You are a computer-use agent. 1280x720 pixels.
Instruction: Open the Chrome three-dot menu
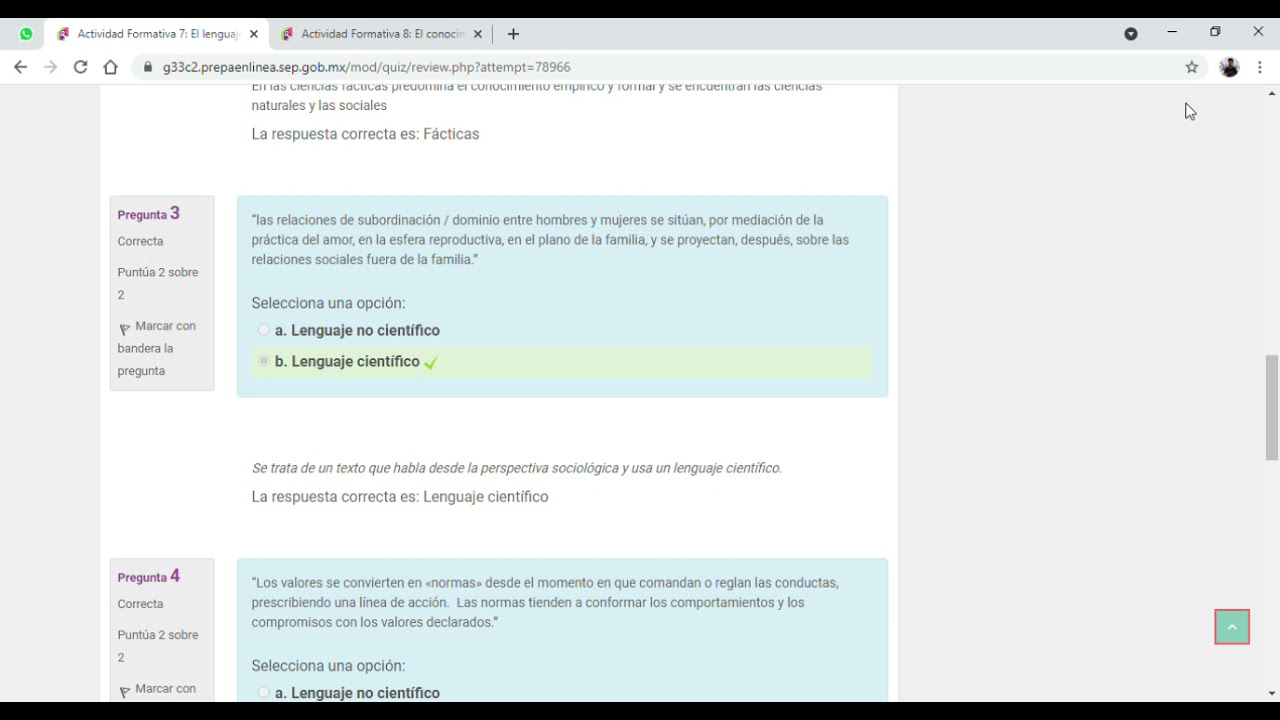[x=1260, y=67]
